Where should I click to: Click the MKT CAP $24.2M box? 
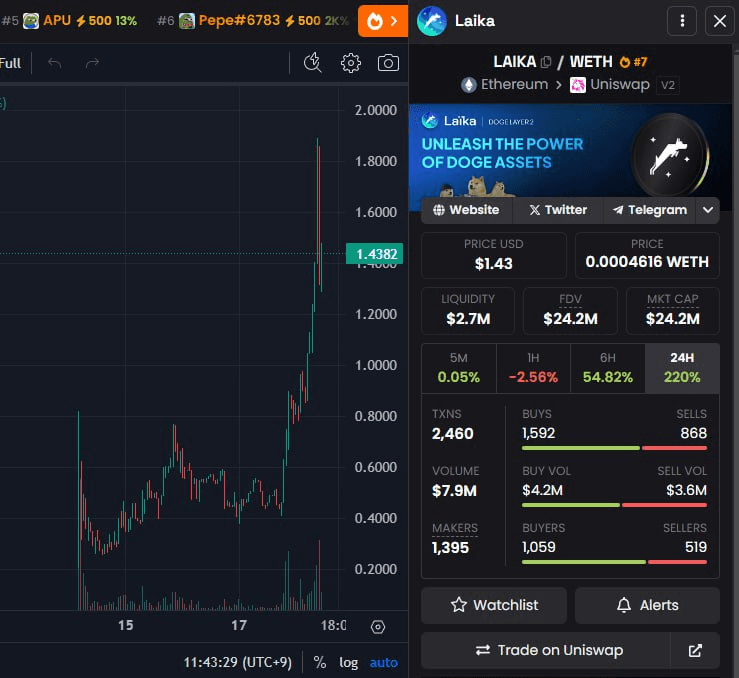pos(673,310)
